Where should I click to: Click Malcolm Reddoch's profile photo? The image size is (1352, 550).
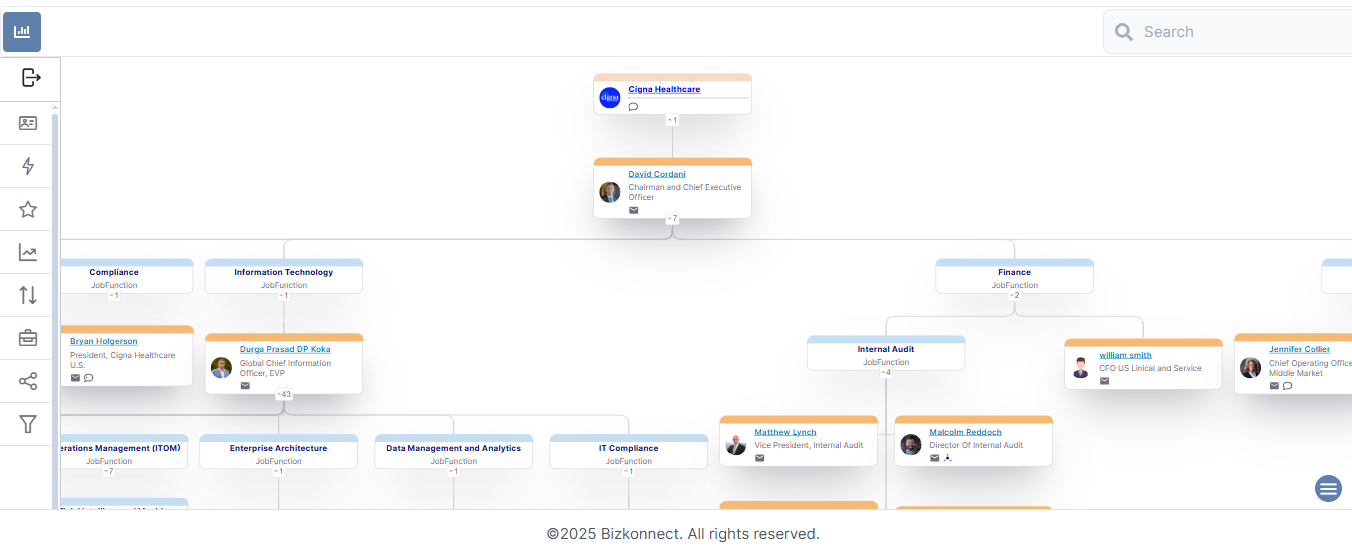point(911,444)
